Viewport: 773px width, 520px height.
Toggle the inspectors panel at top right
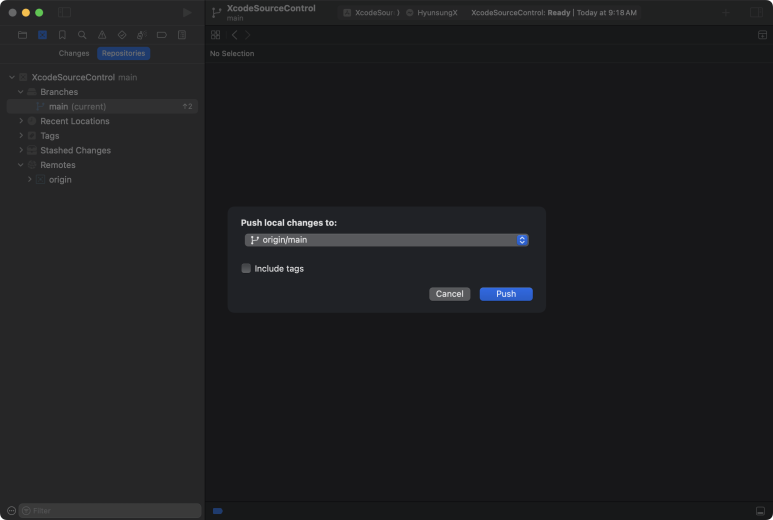coord(756,13)
